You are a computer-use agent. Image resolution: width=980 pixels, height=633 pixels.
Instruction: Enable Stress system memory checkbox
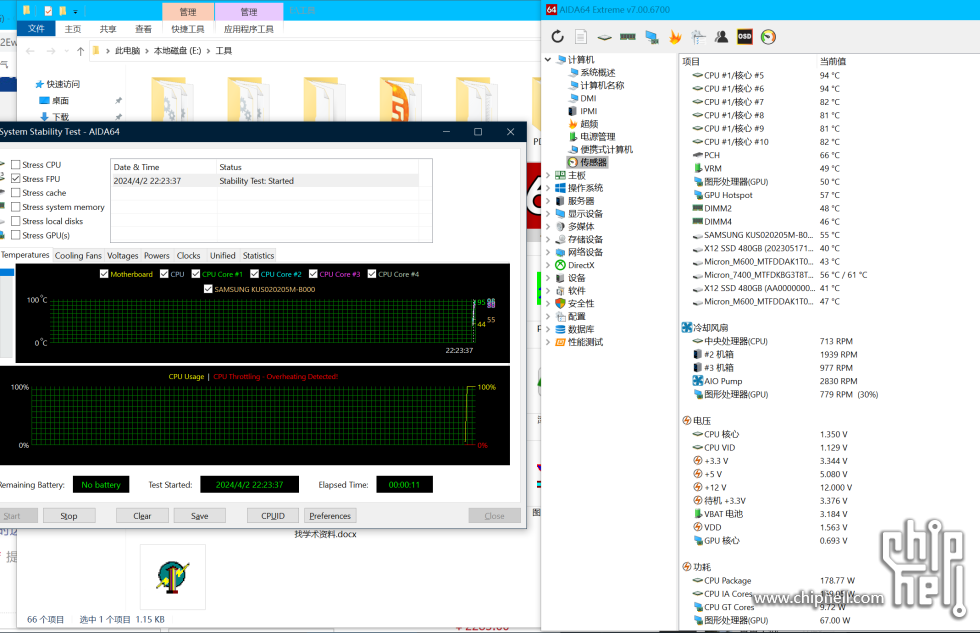coord(16,207)
